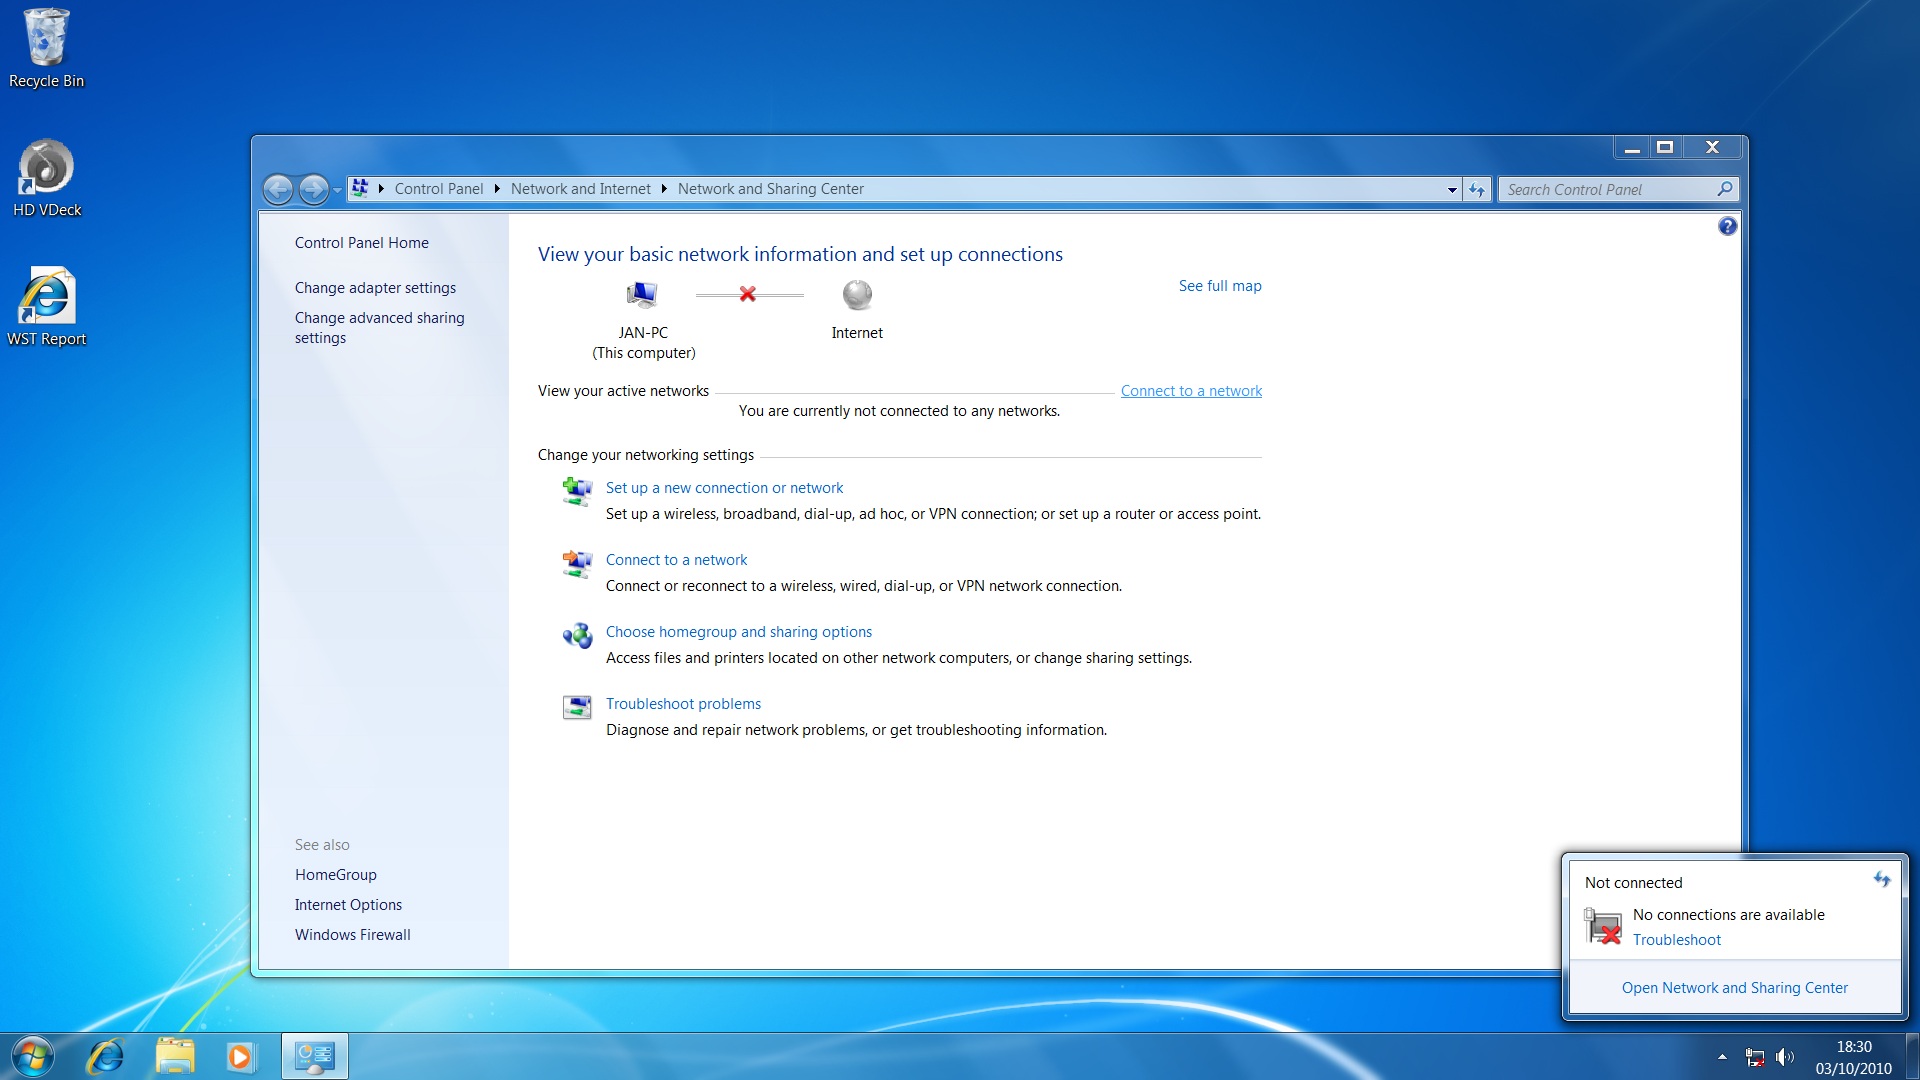Open Troubleshoot problems link
This screenshot has height=1080, width=1920.
point(683,704)
